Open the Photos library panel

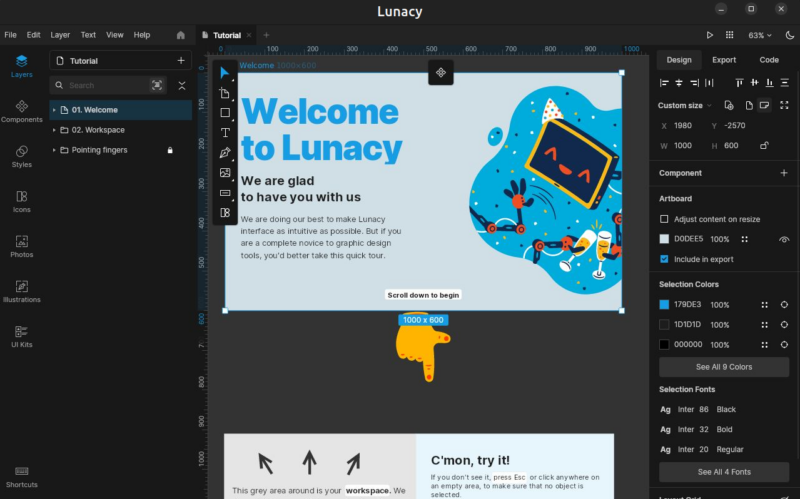tap(21, 246)
